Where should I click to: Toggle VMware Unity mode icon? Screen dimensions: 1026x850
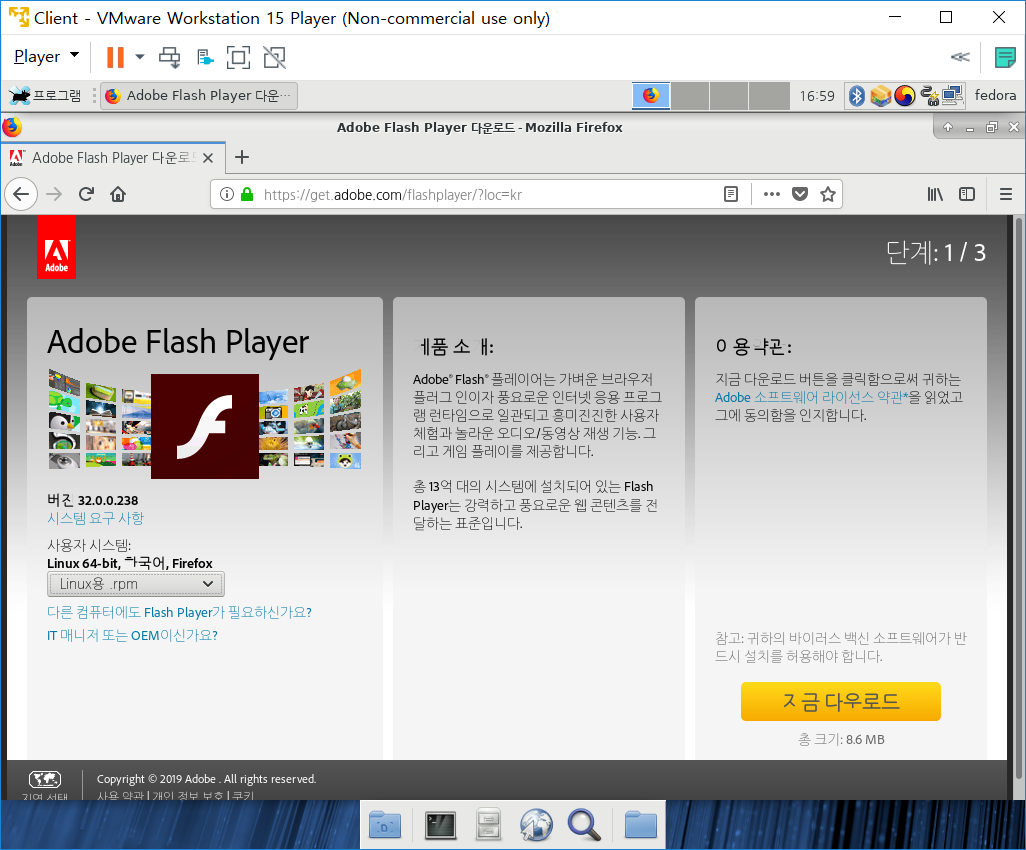274,58
